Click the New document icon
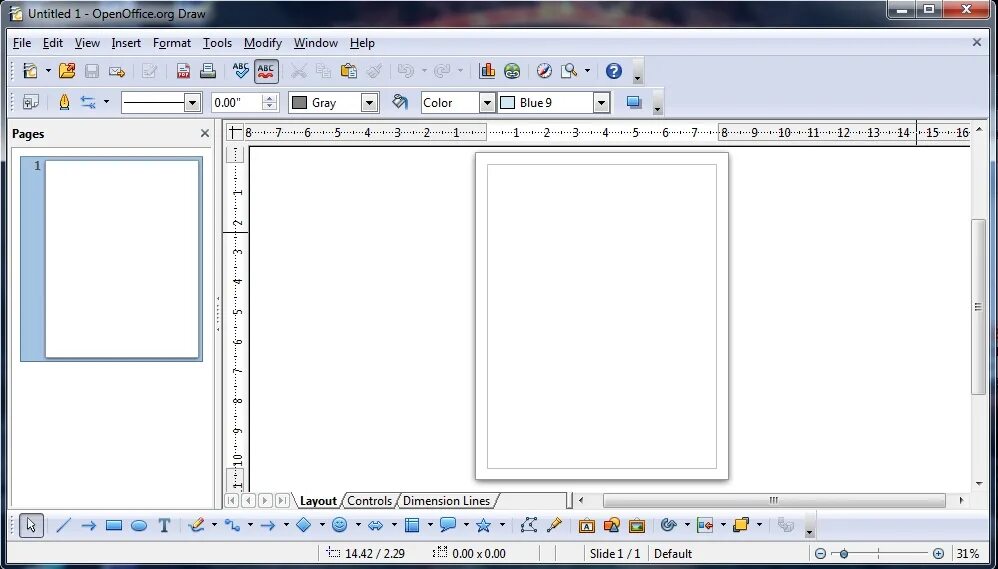This screenshot has width=998, height=569. click(30, 71)
